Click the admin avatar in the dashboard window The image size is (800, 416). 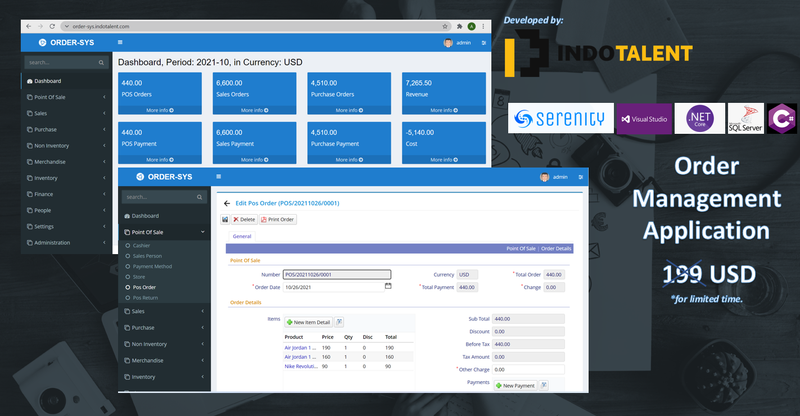click(448, 43)
